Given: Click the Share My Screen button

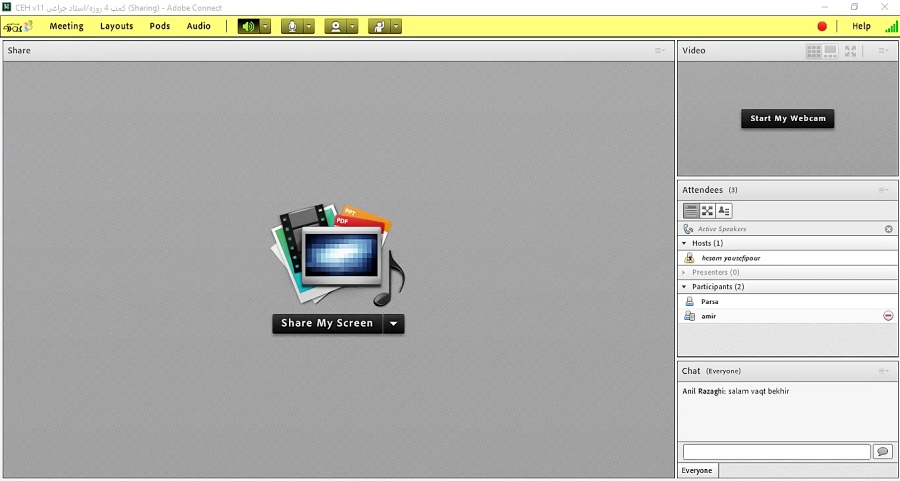Looking at the screenshot, I should 327,323.
